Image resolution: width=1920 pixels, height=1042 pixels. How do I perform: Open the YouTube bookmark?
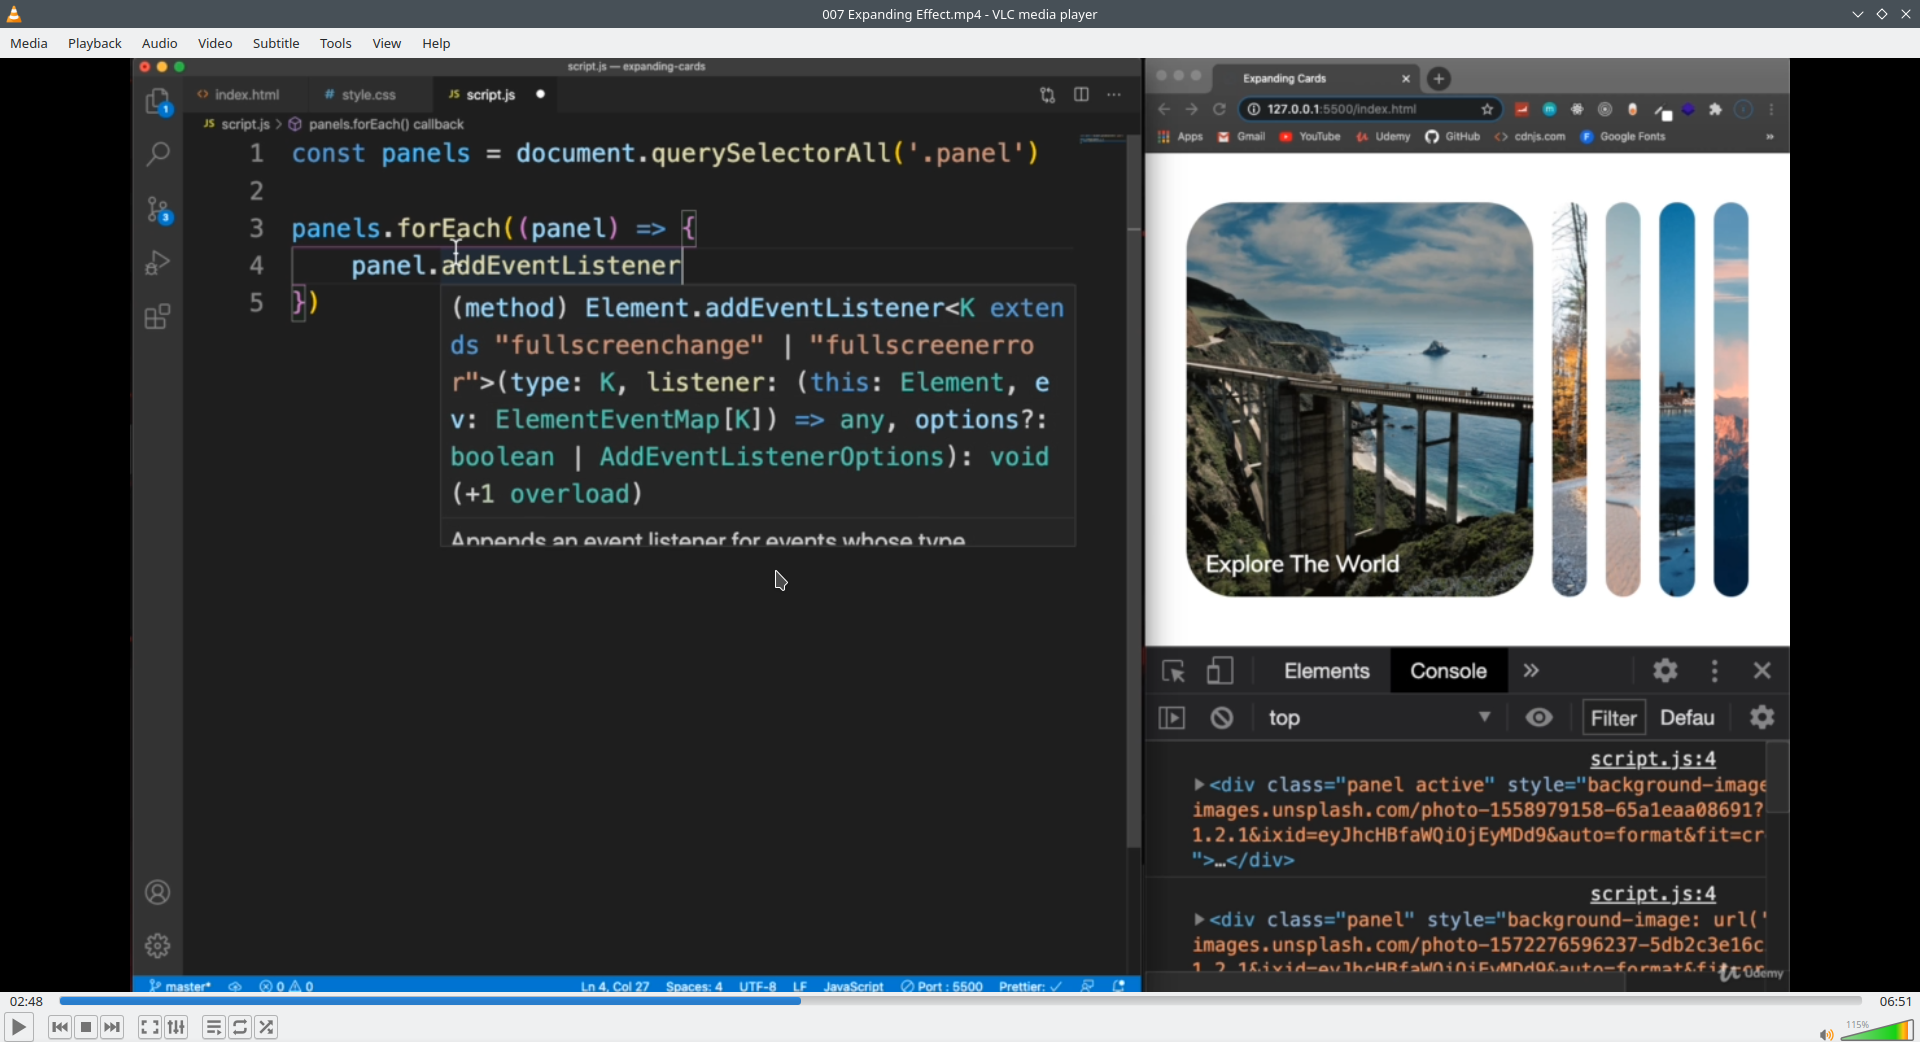click(1310, 137)
